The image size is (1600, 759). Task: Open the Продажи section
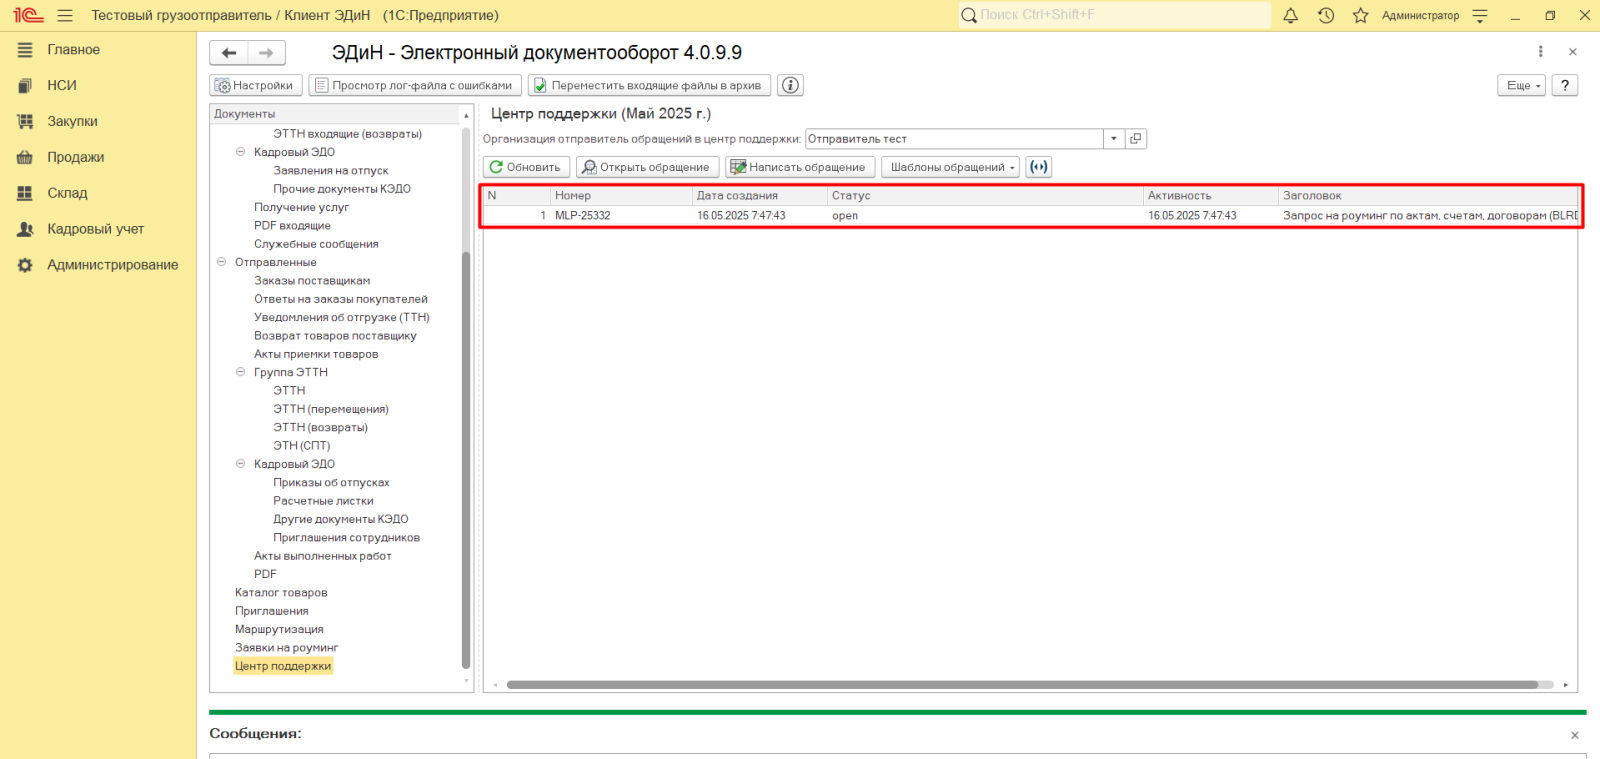76,157
